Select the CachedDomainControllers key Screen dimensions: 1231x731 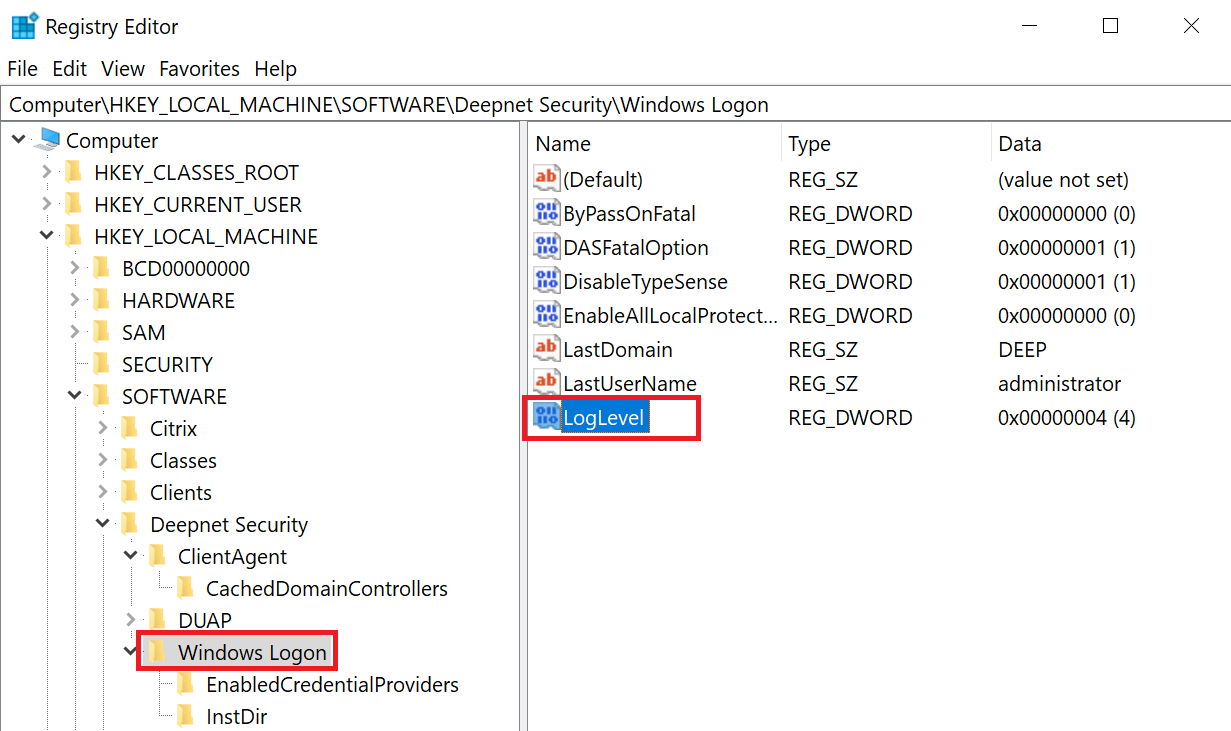326,589
